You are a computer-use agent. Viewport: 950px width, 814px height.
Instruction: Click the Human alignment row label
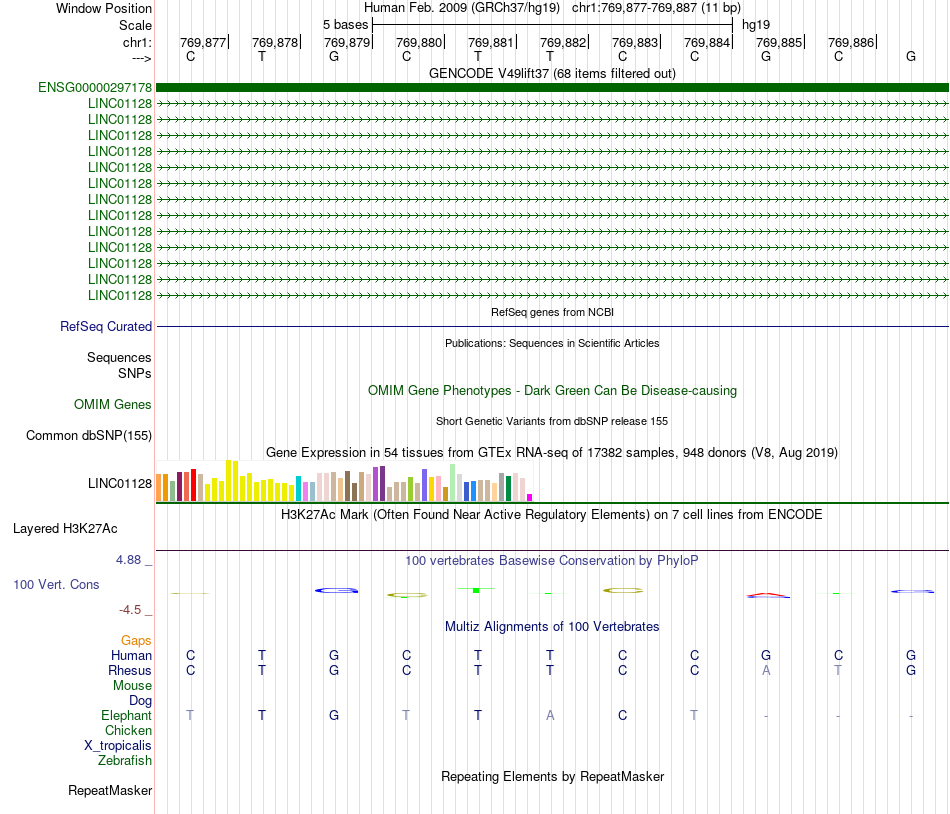(131, 655)
